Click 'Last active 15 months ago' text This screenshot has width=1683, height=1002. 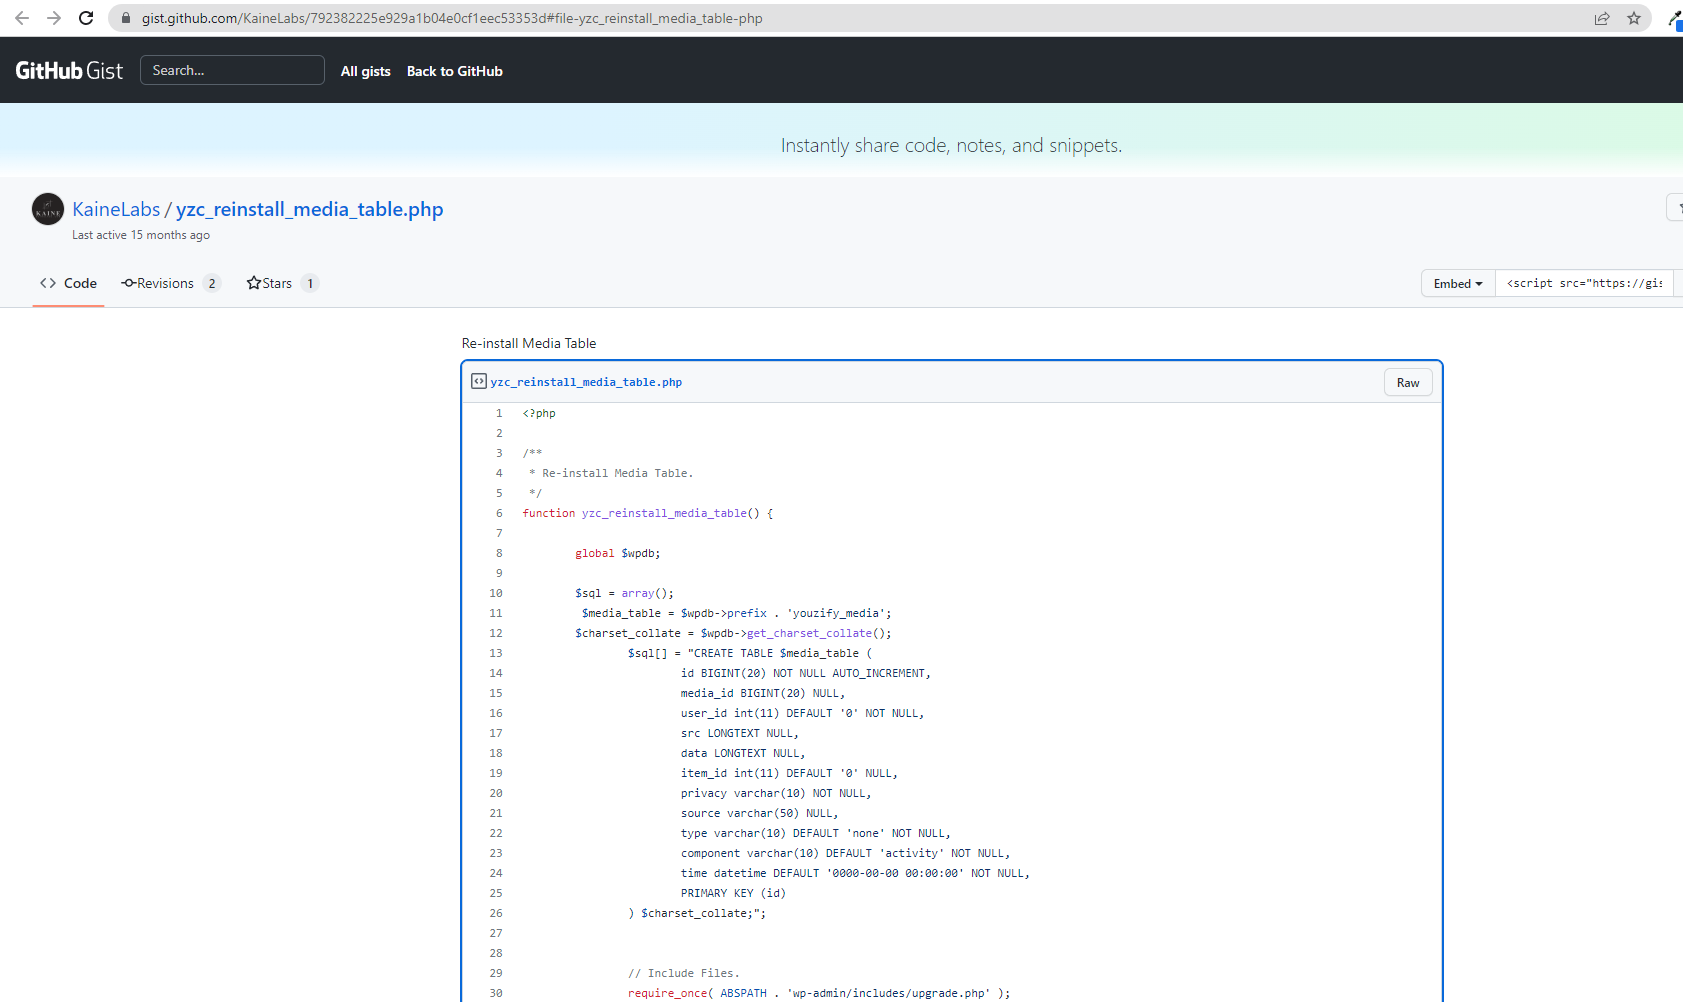[141, 235]
